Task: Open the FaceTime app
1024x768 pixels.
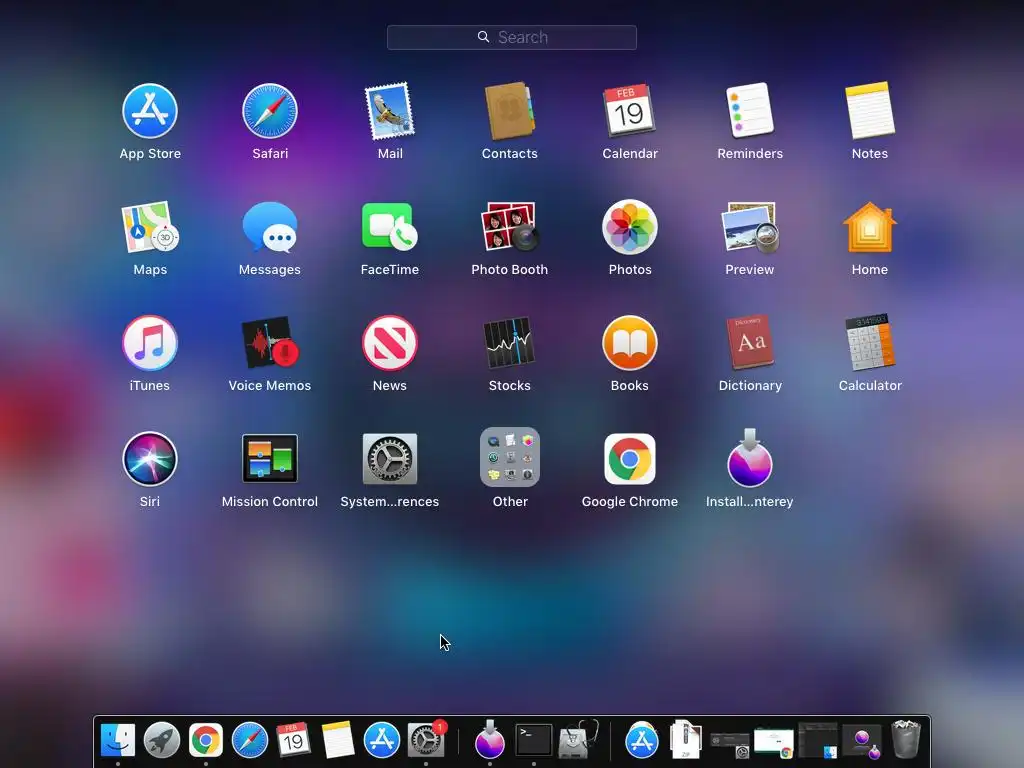Action: [390, 227]
